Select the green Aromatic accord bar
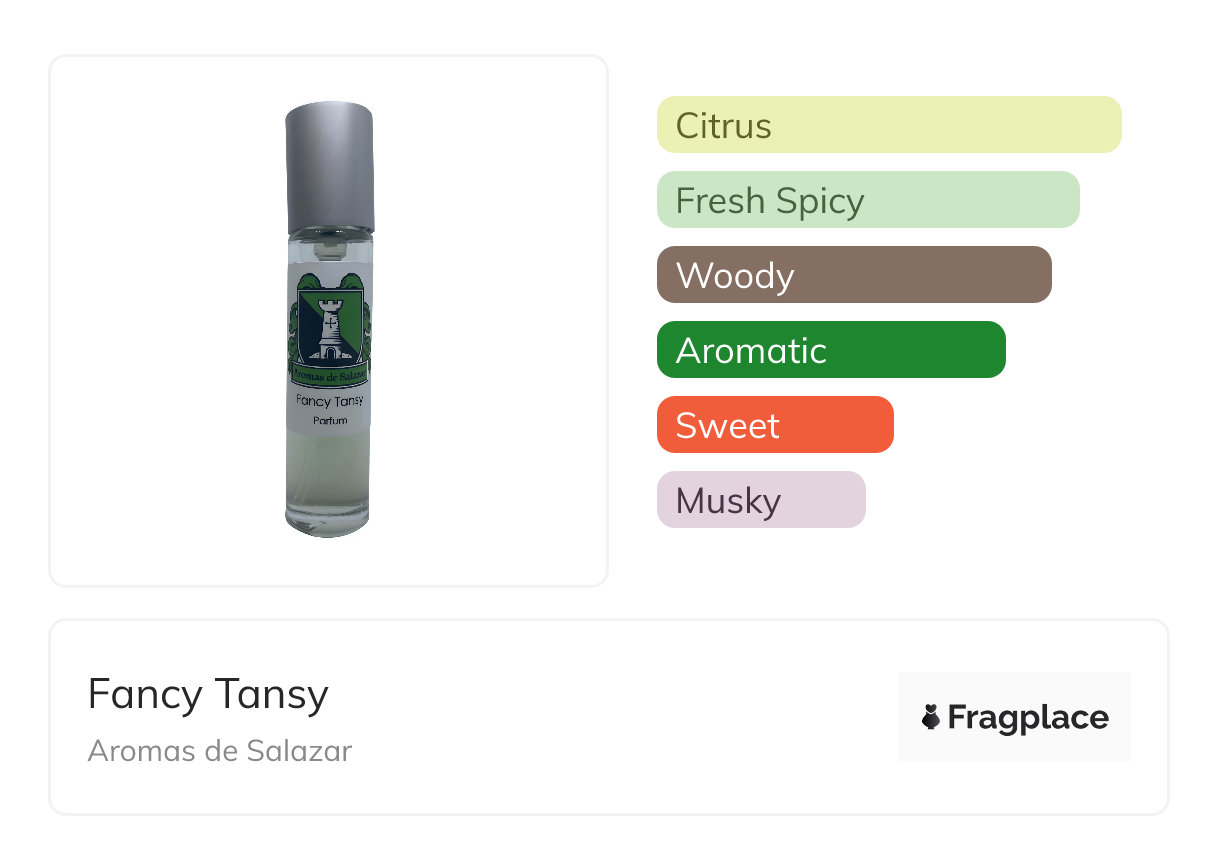This screenshot has width=1218, height=864. pos(830,350)
